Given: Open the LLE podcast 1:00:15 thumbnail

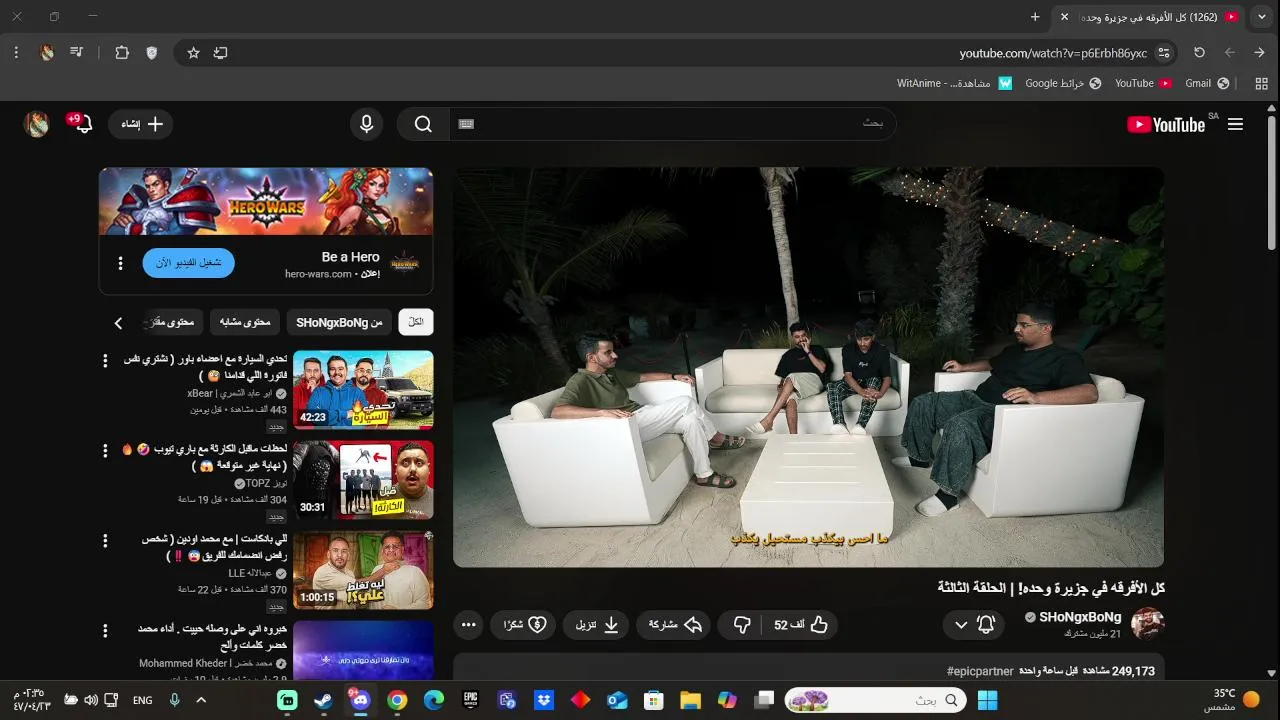Looking at the screenshot, I should tap(363, 569).
